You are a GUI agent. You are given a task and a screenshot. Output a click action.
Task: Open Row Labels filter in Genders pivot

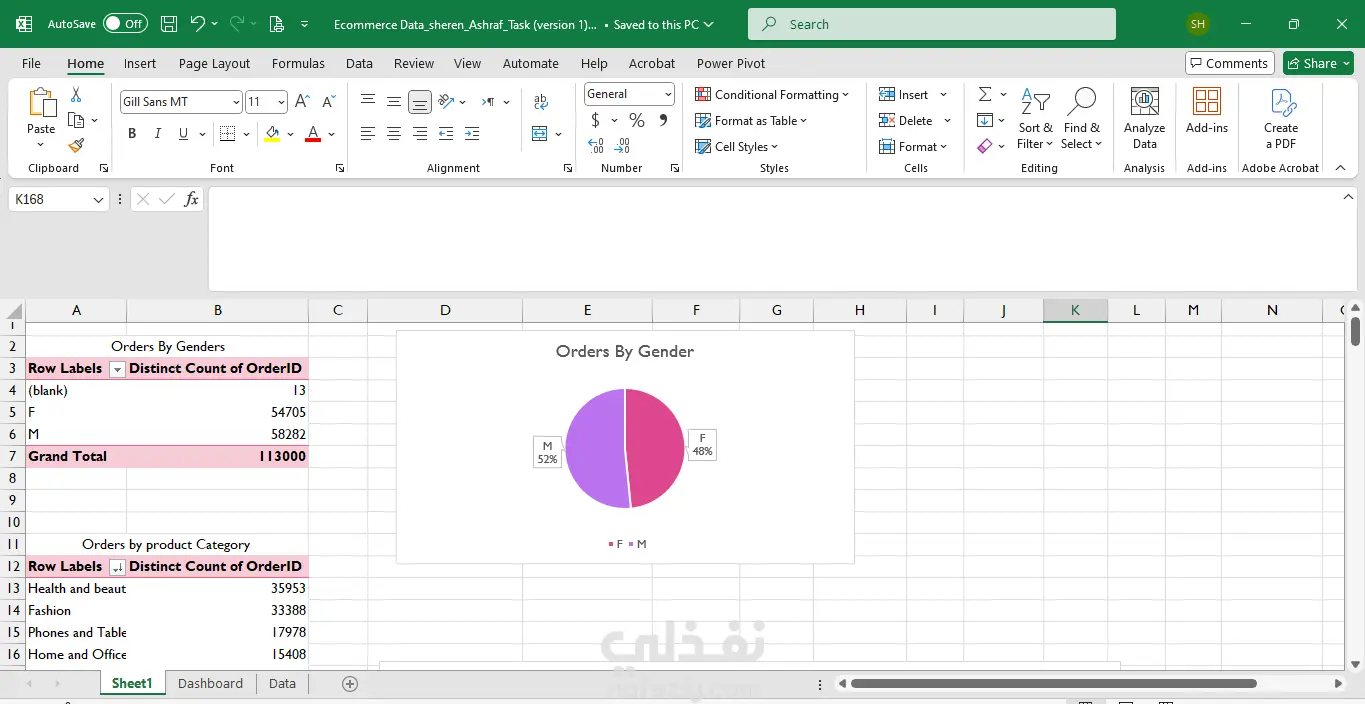pos(117,369)
